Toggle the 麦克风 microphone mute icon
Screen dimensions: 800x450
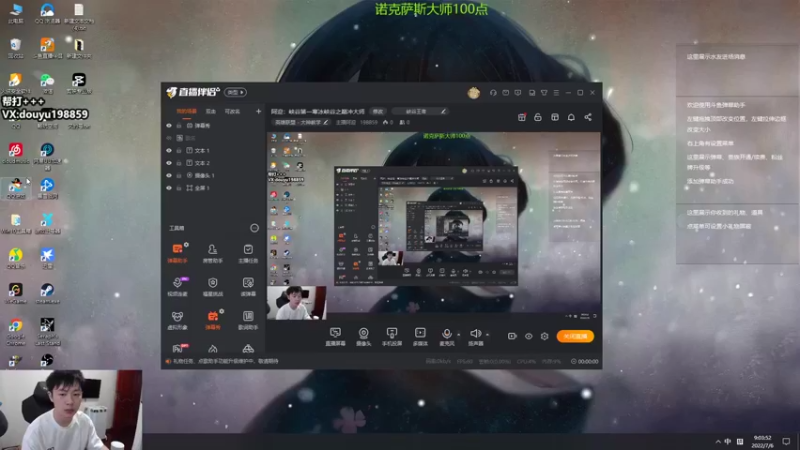[x=446, y=336]
